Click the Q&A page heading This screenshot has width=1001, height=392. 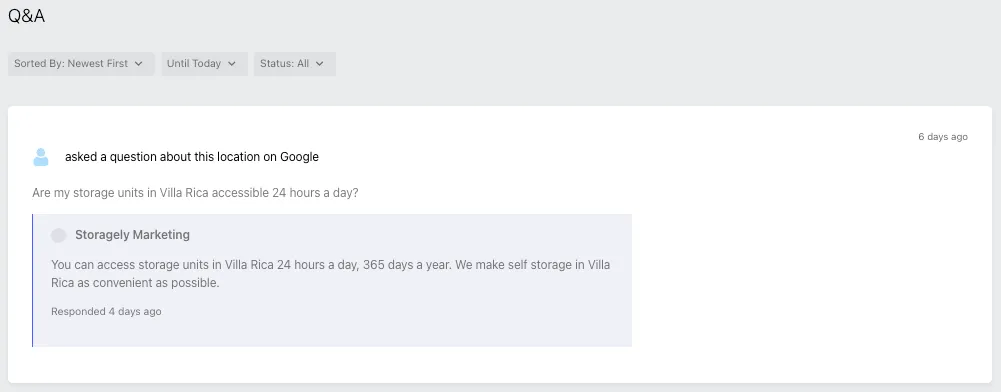26,16
